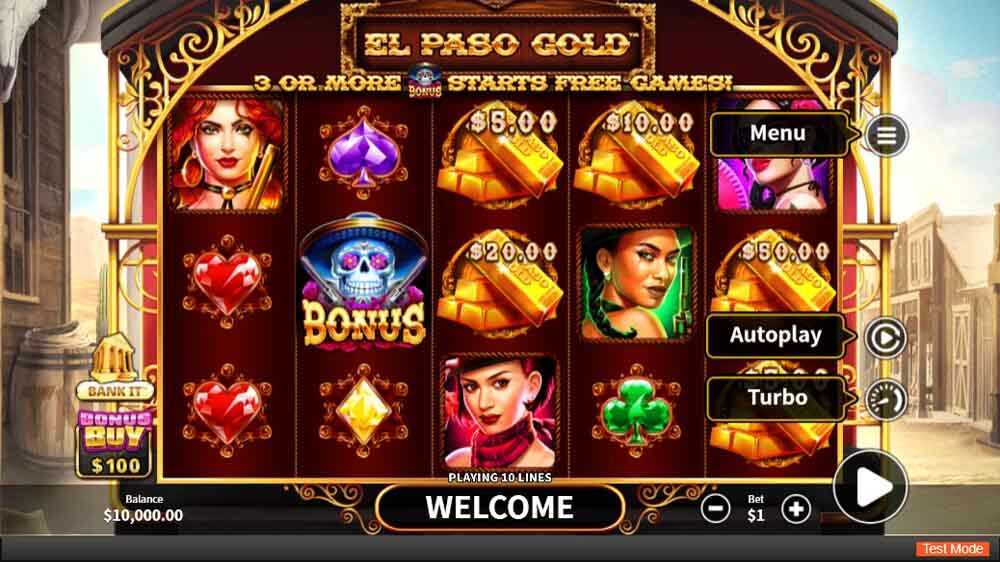This screenshot has width=1000, height=562.
Task: Click the Turbo label
Action: pyautogui.click(x=777, y=397)
